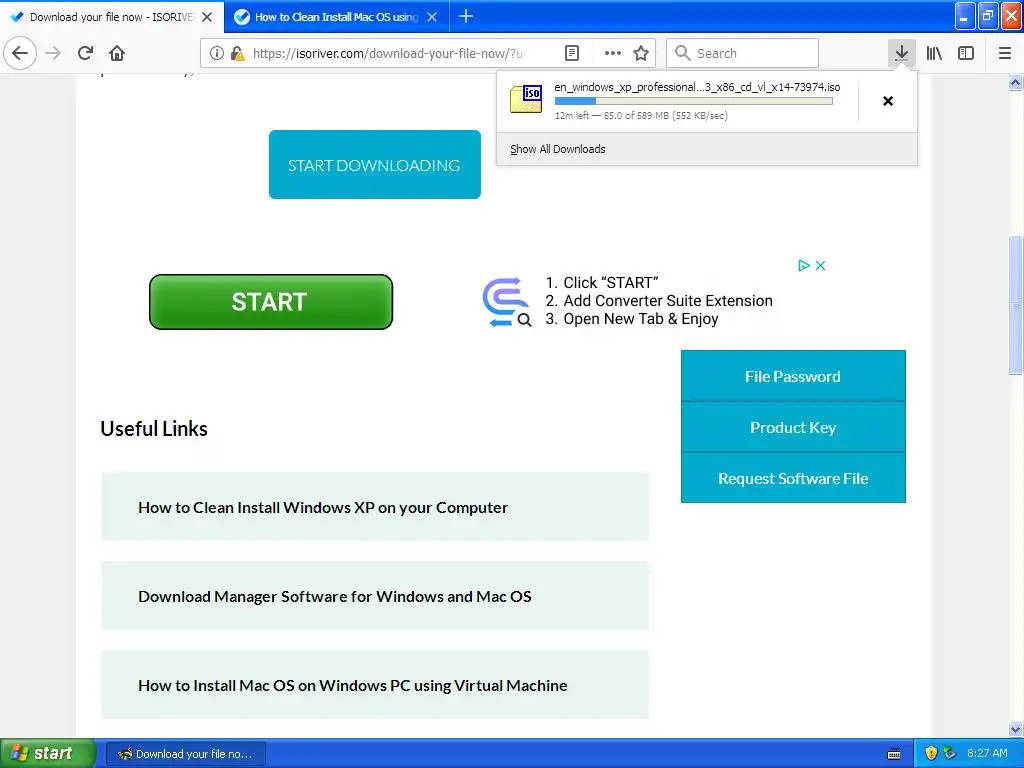Click the scrollbar up arrow

[x=1015, y=83]
